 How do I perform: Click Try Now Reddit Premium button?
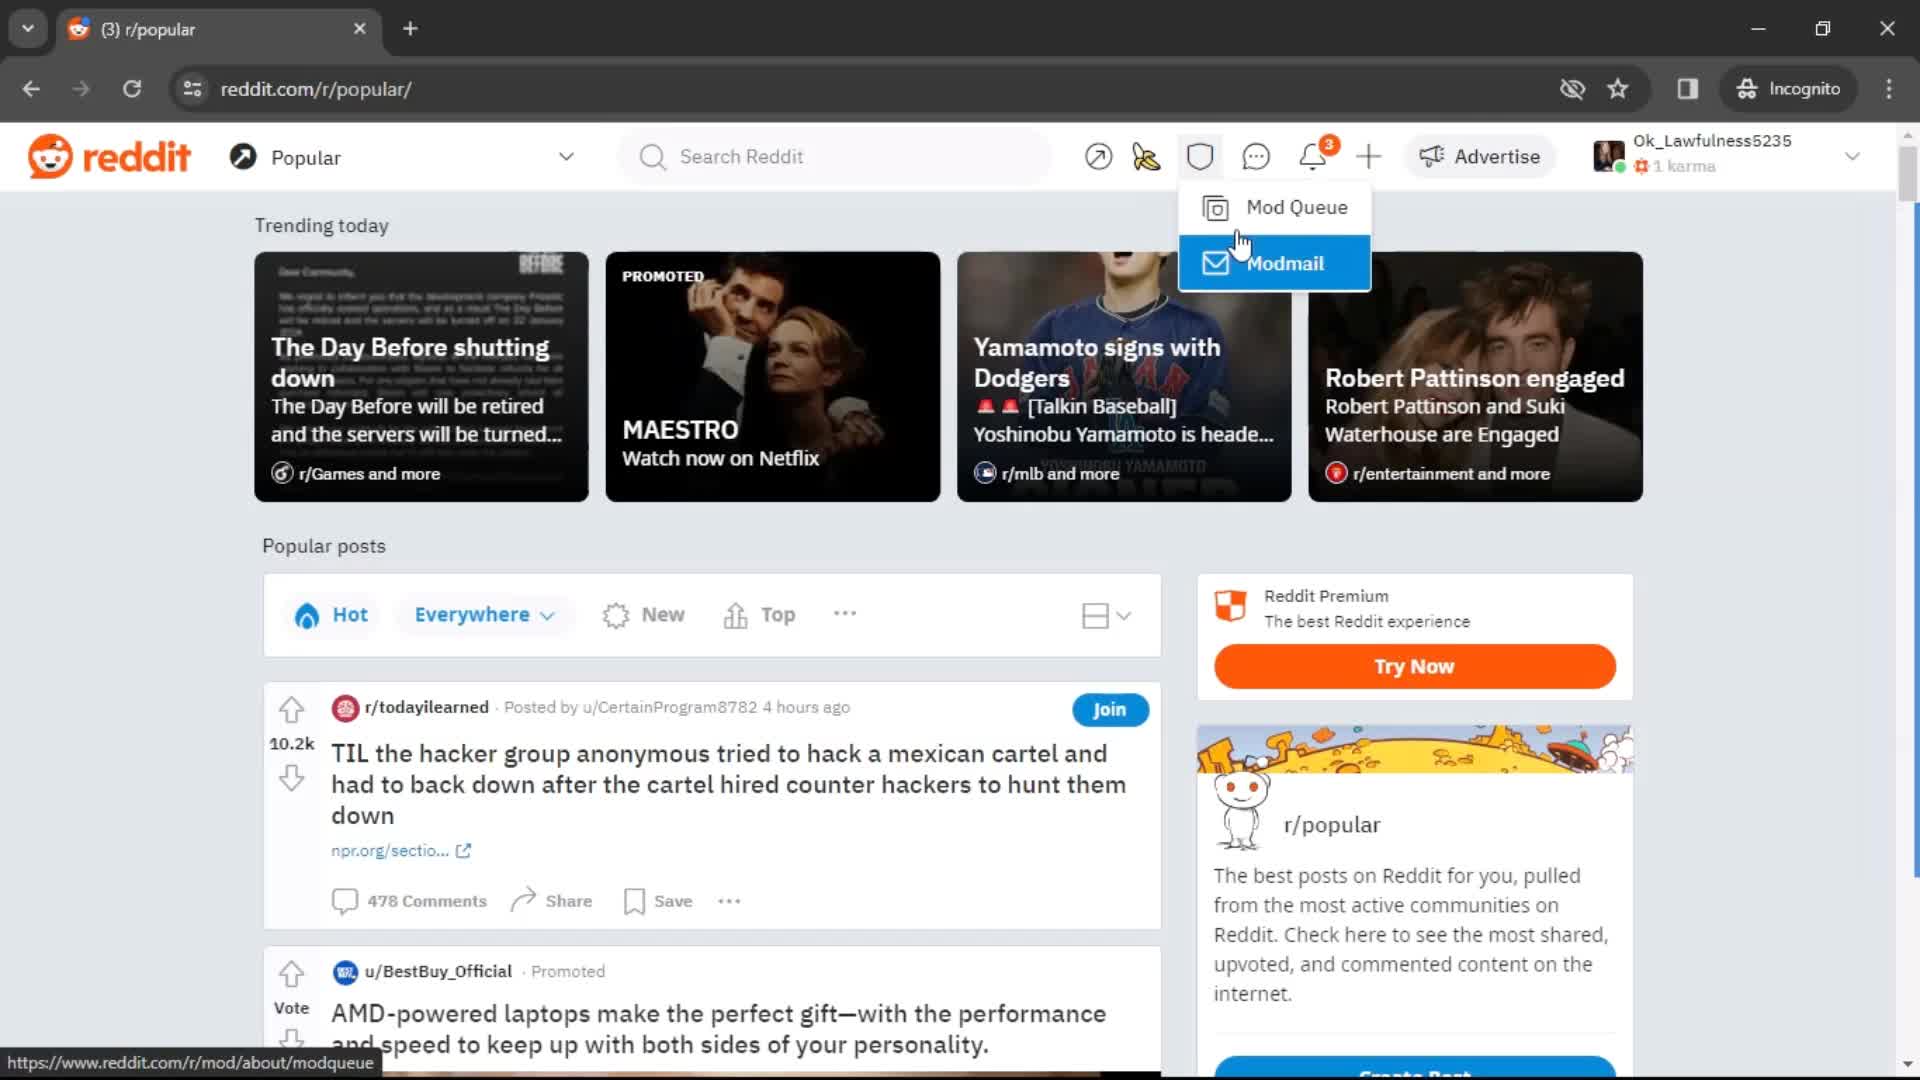[x=1414, y=666]
